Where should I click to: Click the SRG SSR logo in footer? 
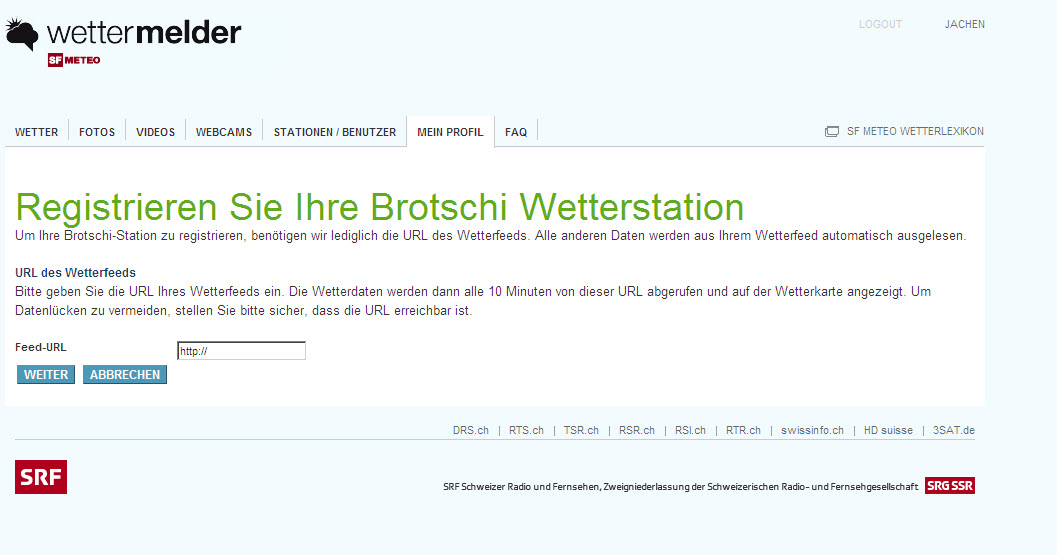(950, 486)
